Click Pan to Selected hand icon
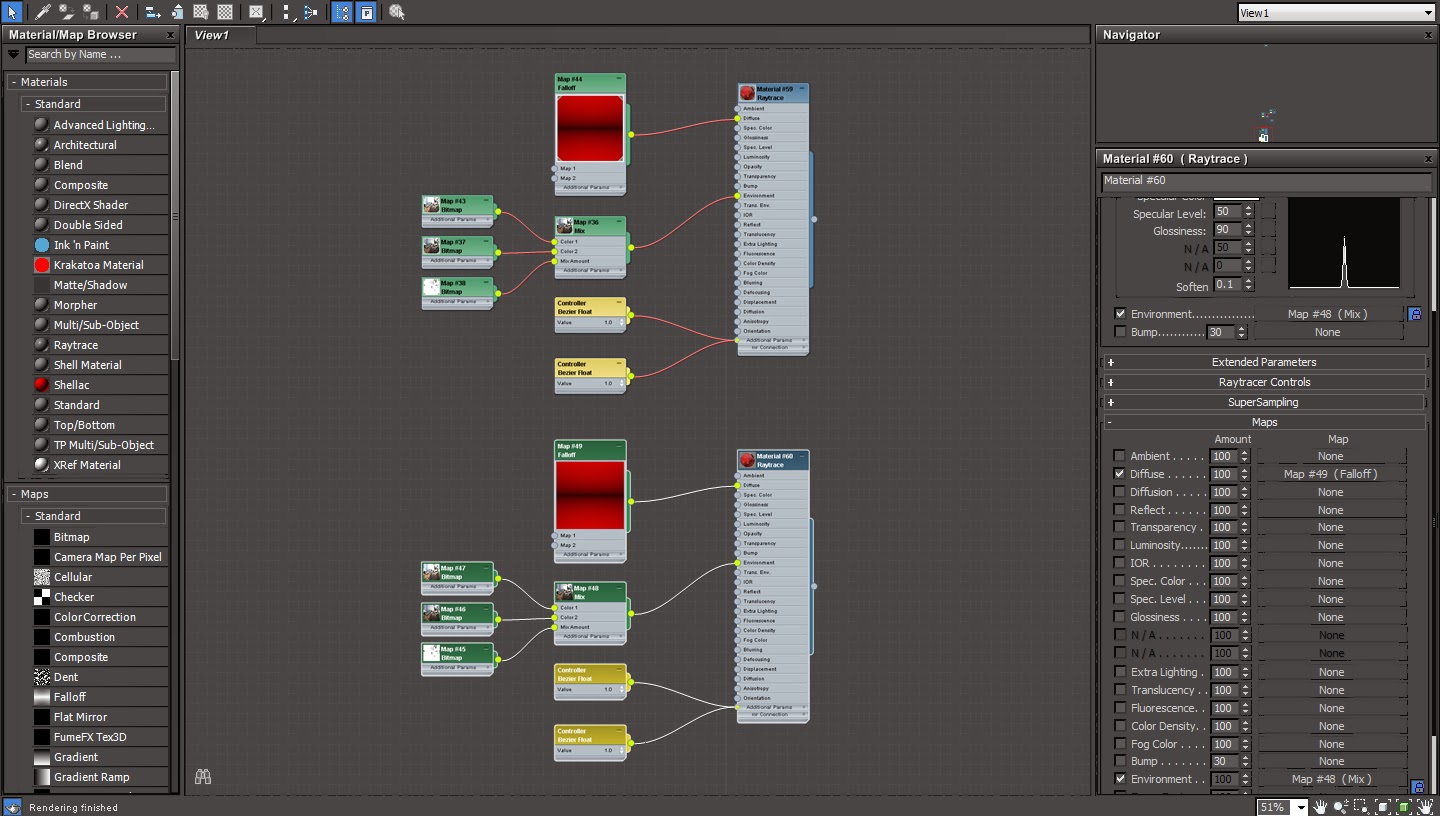The image size is (1440, 816). (1426, 807)
